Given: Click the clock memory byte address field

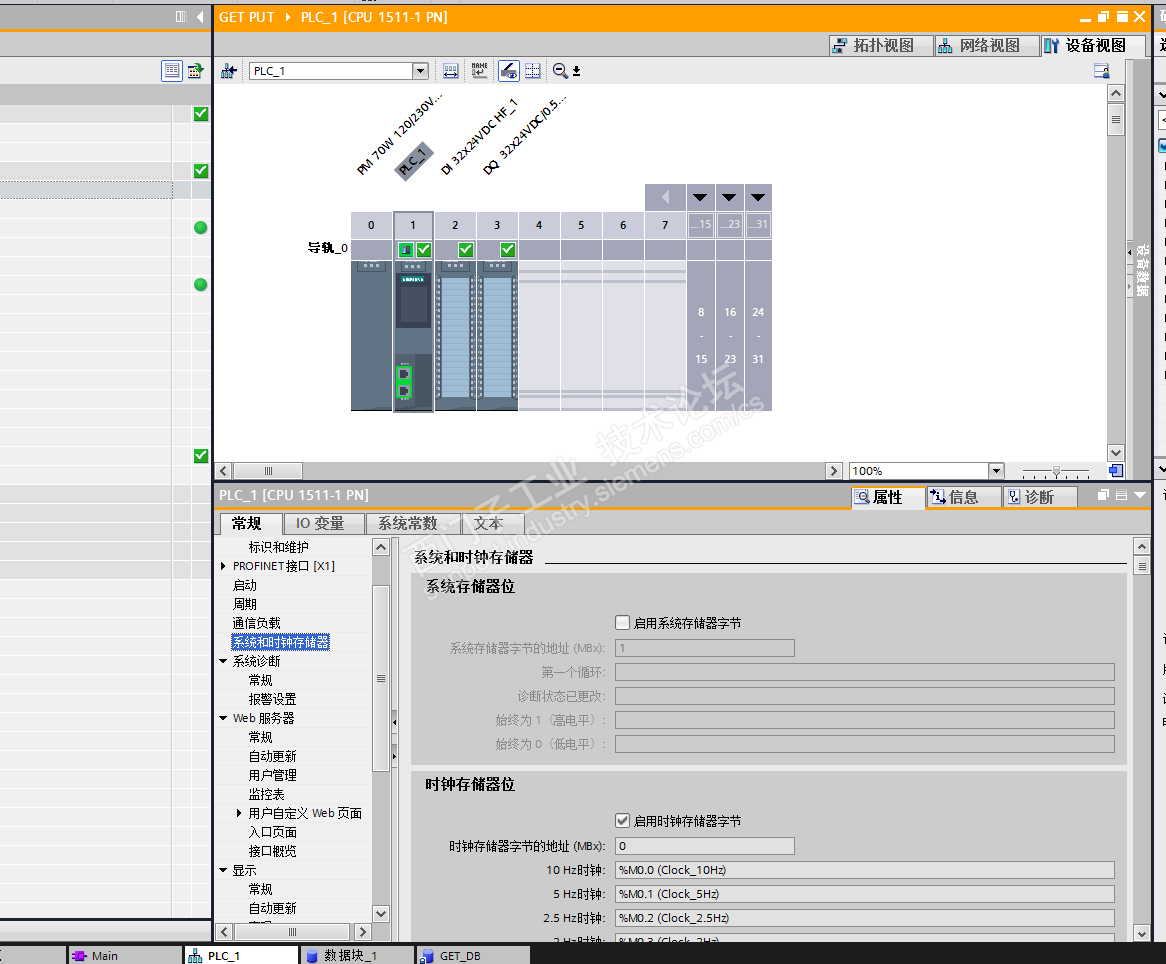Looking at the screenshot, I should (704, 846).
